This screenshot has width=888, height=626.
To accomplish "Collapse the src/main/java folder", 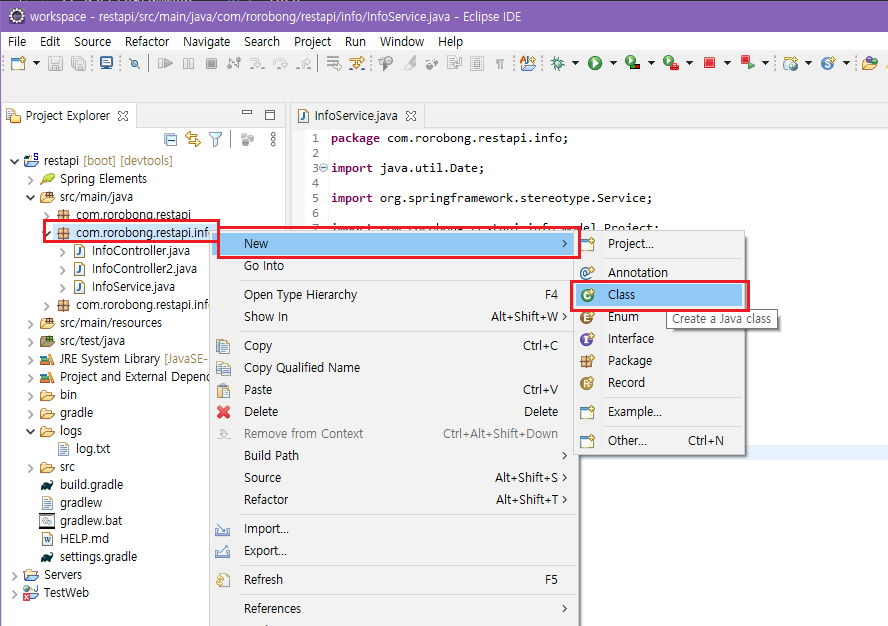I will click(x=31, y=198).
